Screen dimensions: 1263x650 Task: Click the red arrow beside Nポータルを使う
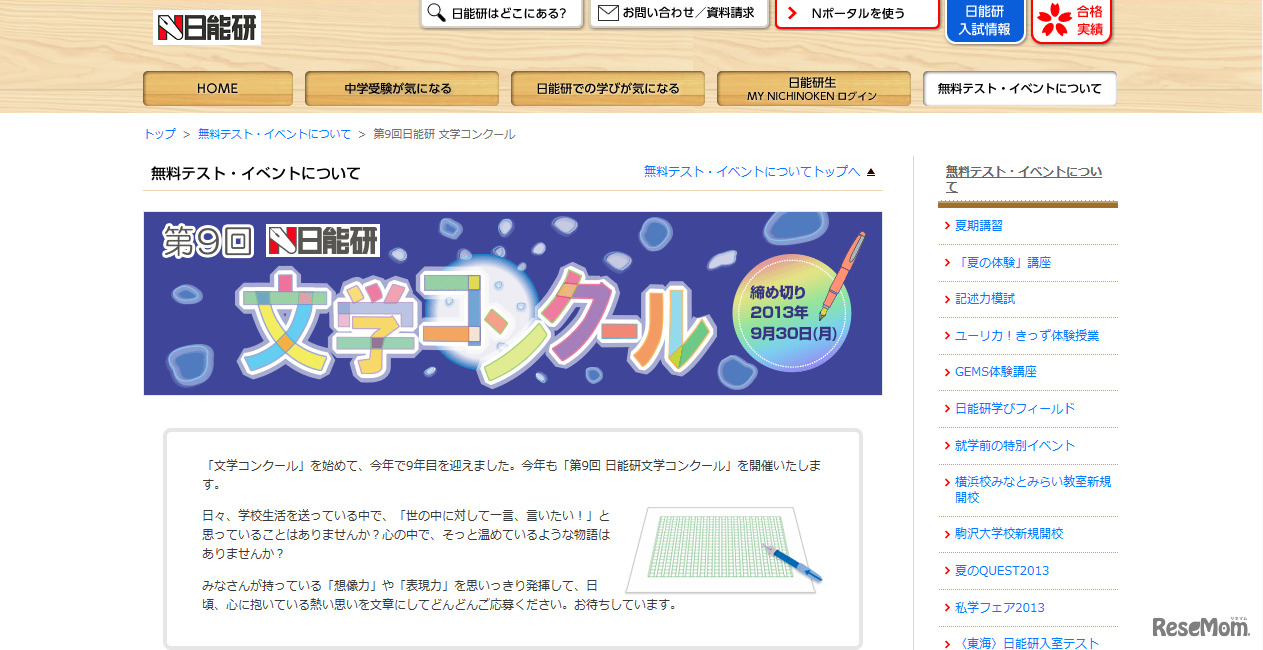click(792, 14)
